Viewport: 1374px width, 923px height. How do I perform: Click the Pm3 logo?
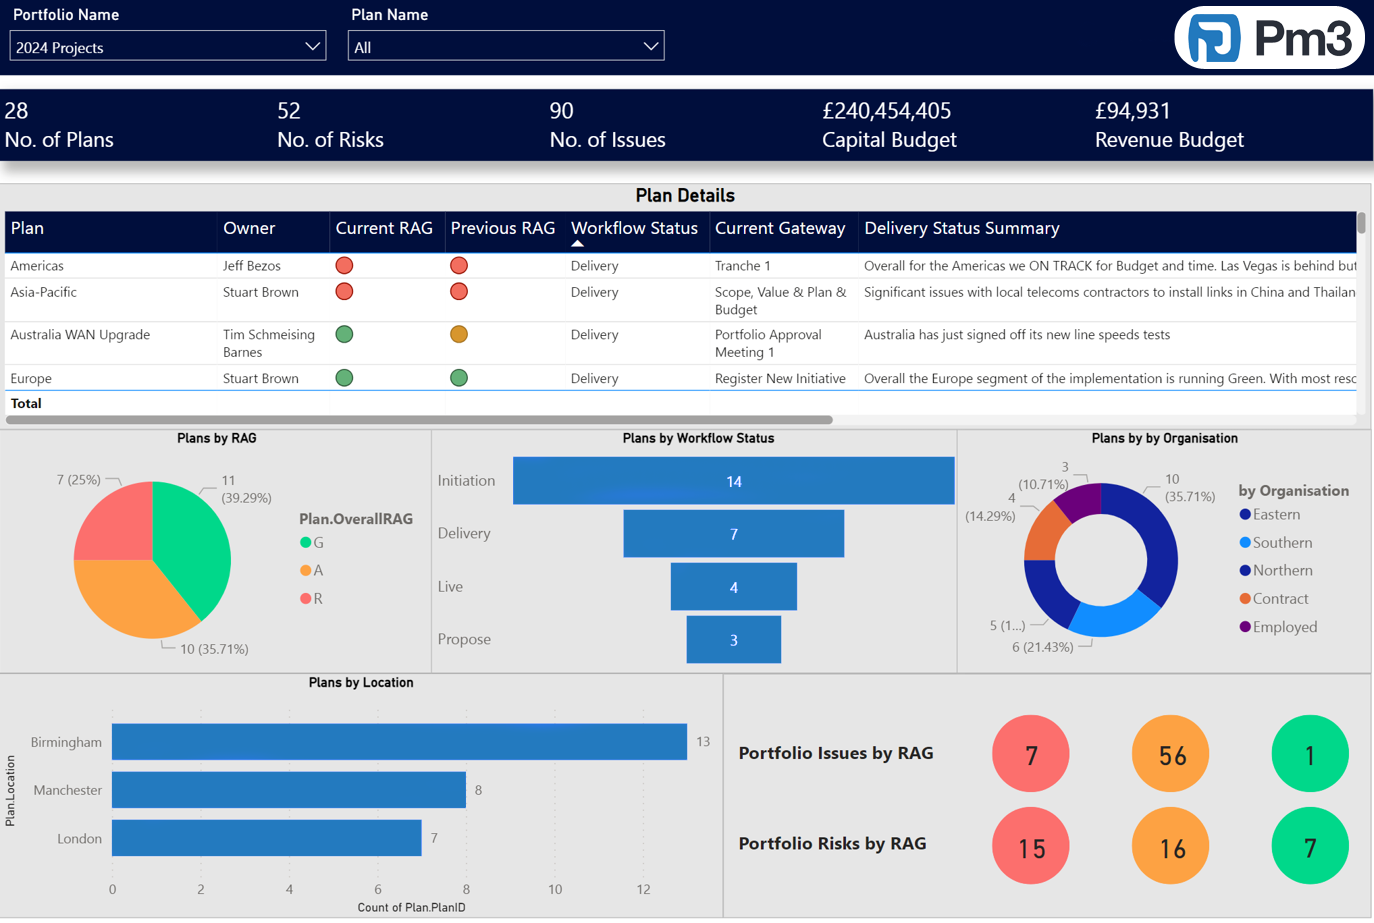tap(1269, 38)
